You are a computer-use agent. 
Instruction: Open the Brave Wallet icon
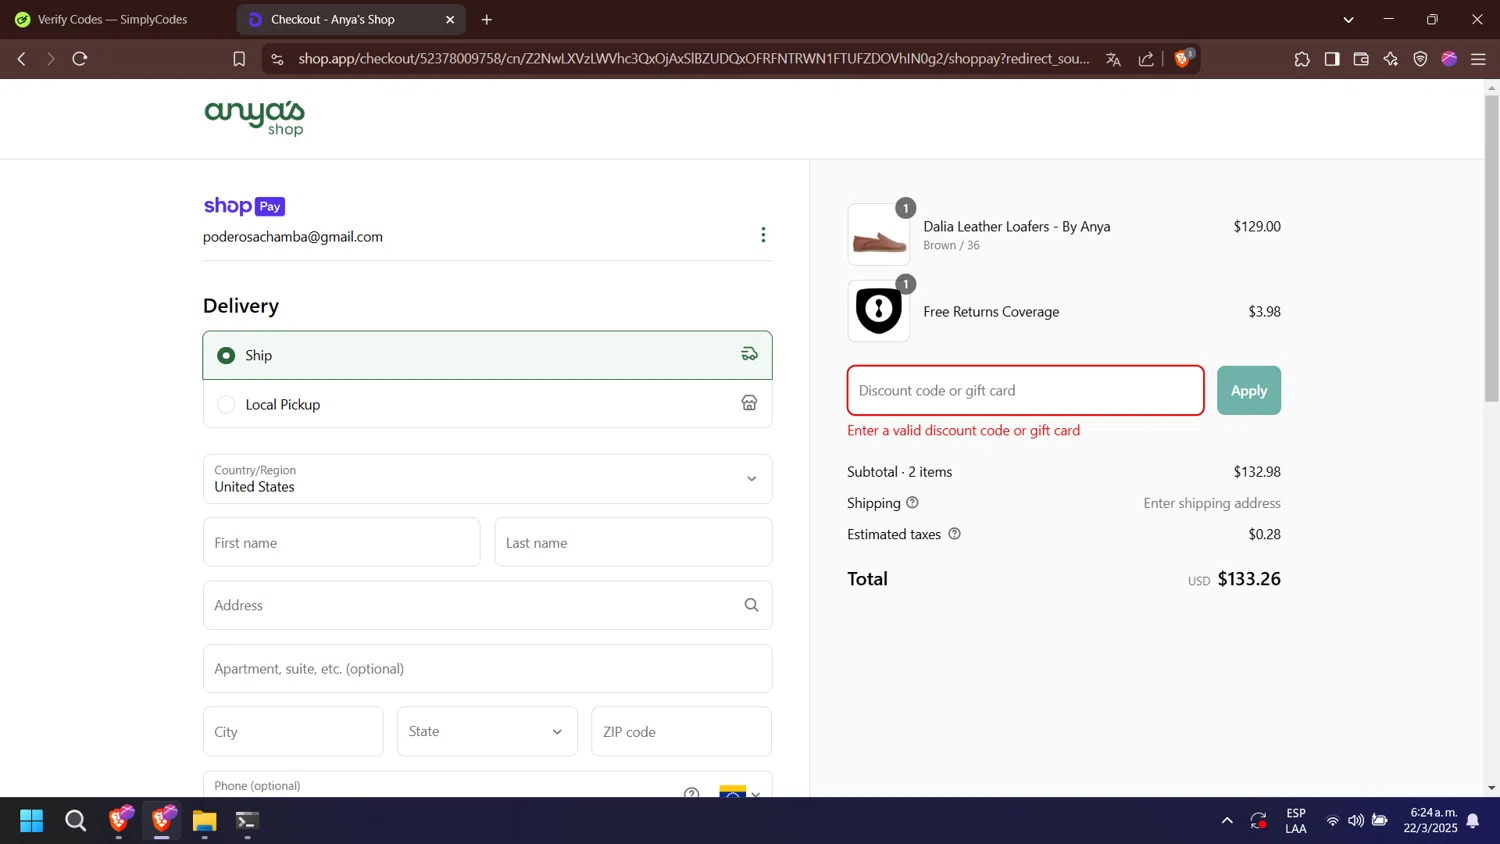tap(1361, 59)
